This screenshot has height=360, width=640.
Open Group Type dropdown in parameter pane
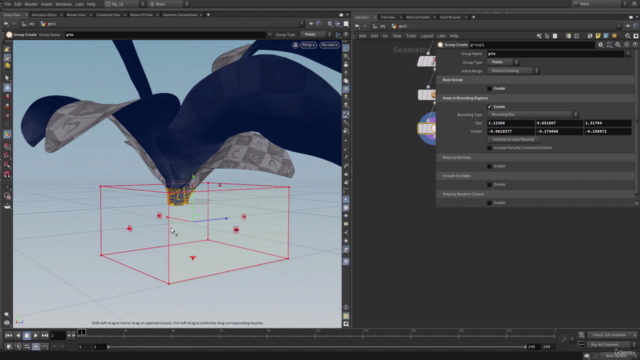point(503,62)
